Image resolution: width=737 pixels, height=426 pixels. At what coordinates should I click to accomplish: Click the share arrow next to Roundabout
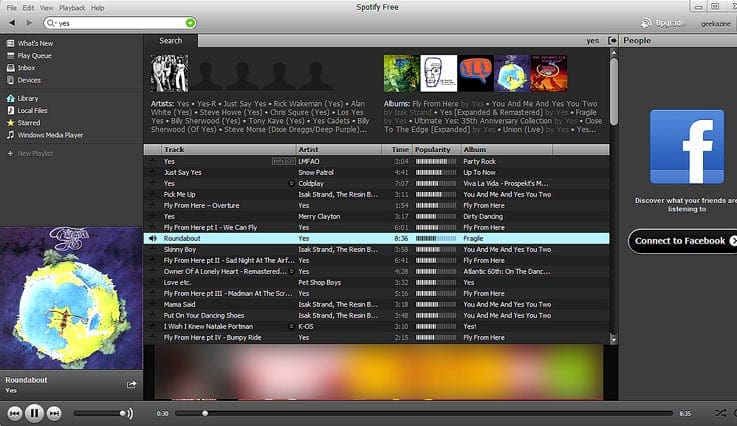[x=131, y=384]
